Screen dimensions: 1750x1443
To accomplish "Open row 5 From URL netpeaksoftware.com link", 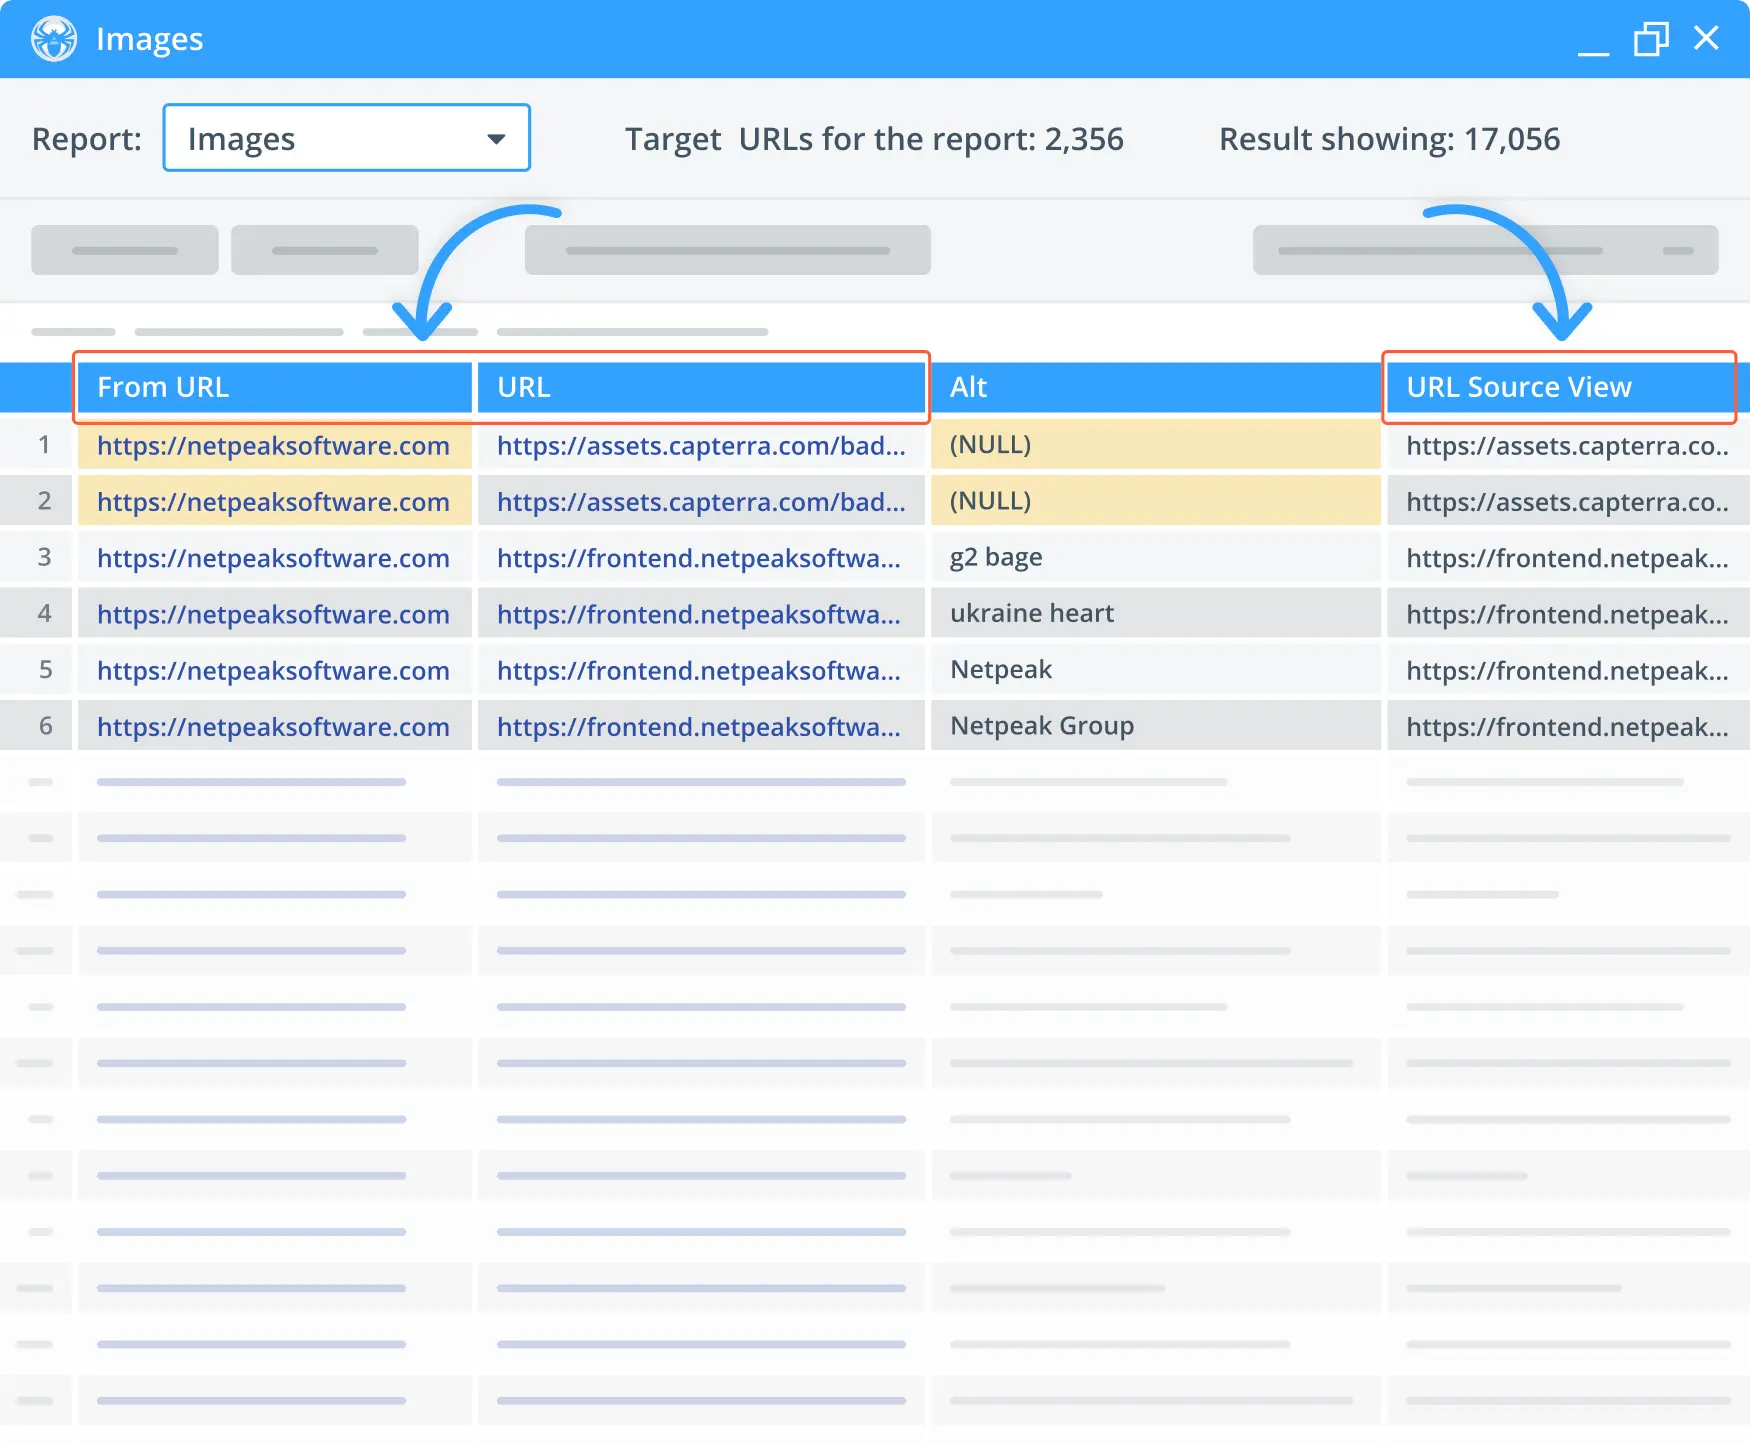I will tap(273, 670).
